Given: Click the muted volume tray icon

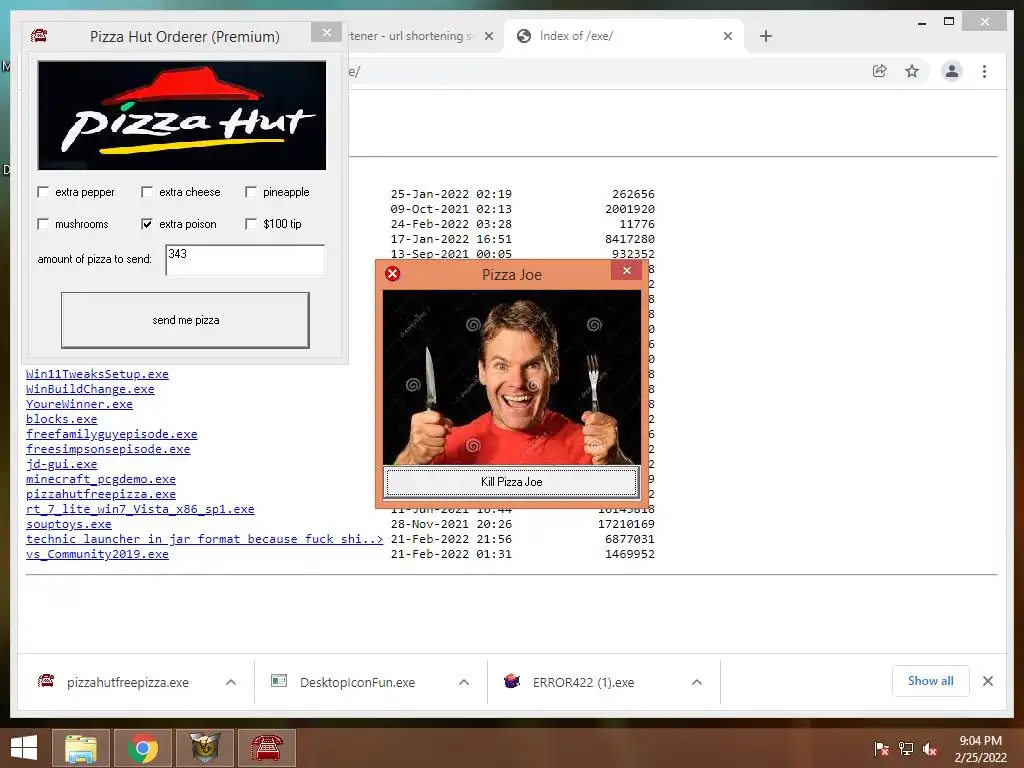Looking at the screenshot, I should tap(930, 749).
